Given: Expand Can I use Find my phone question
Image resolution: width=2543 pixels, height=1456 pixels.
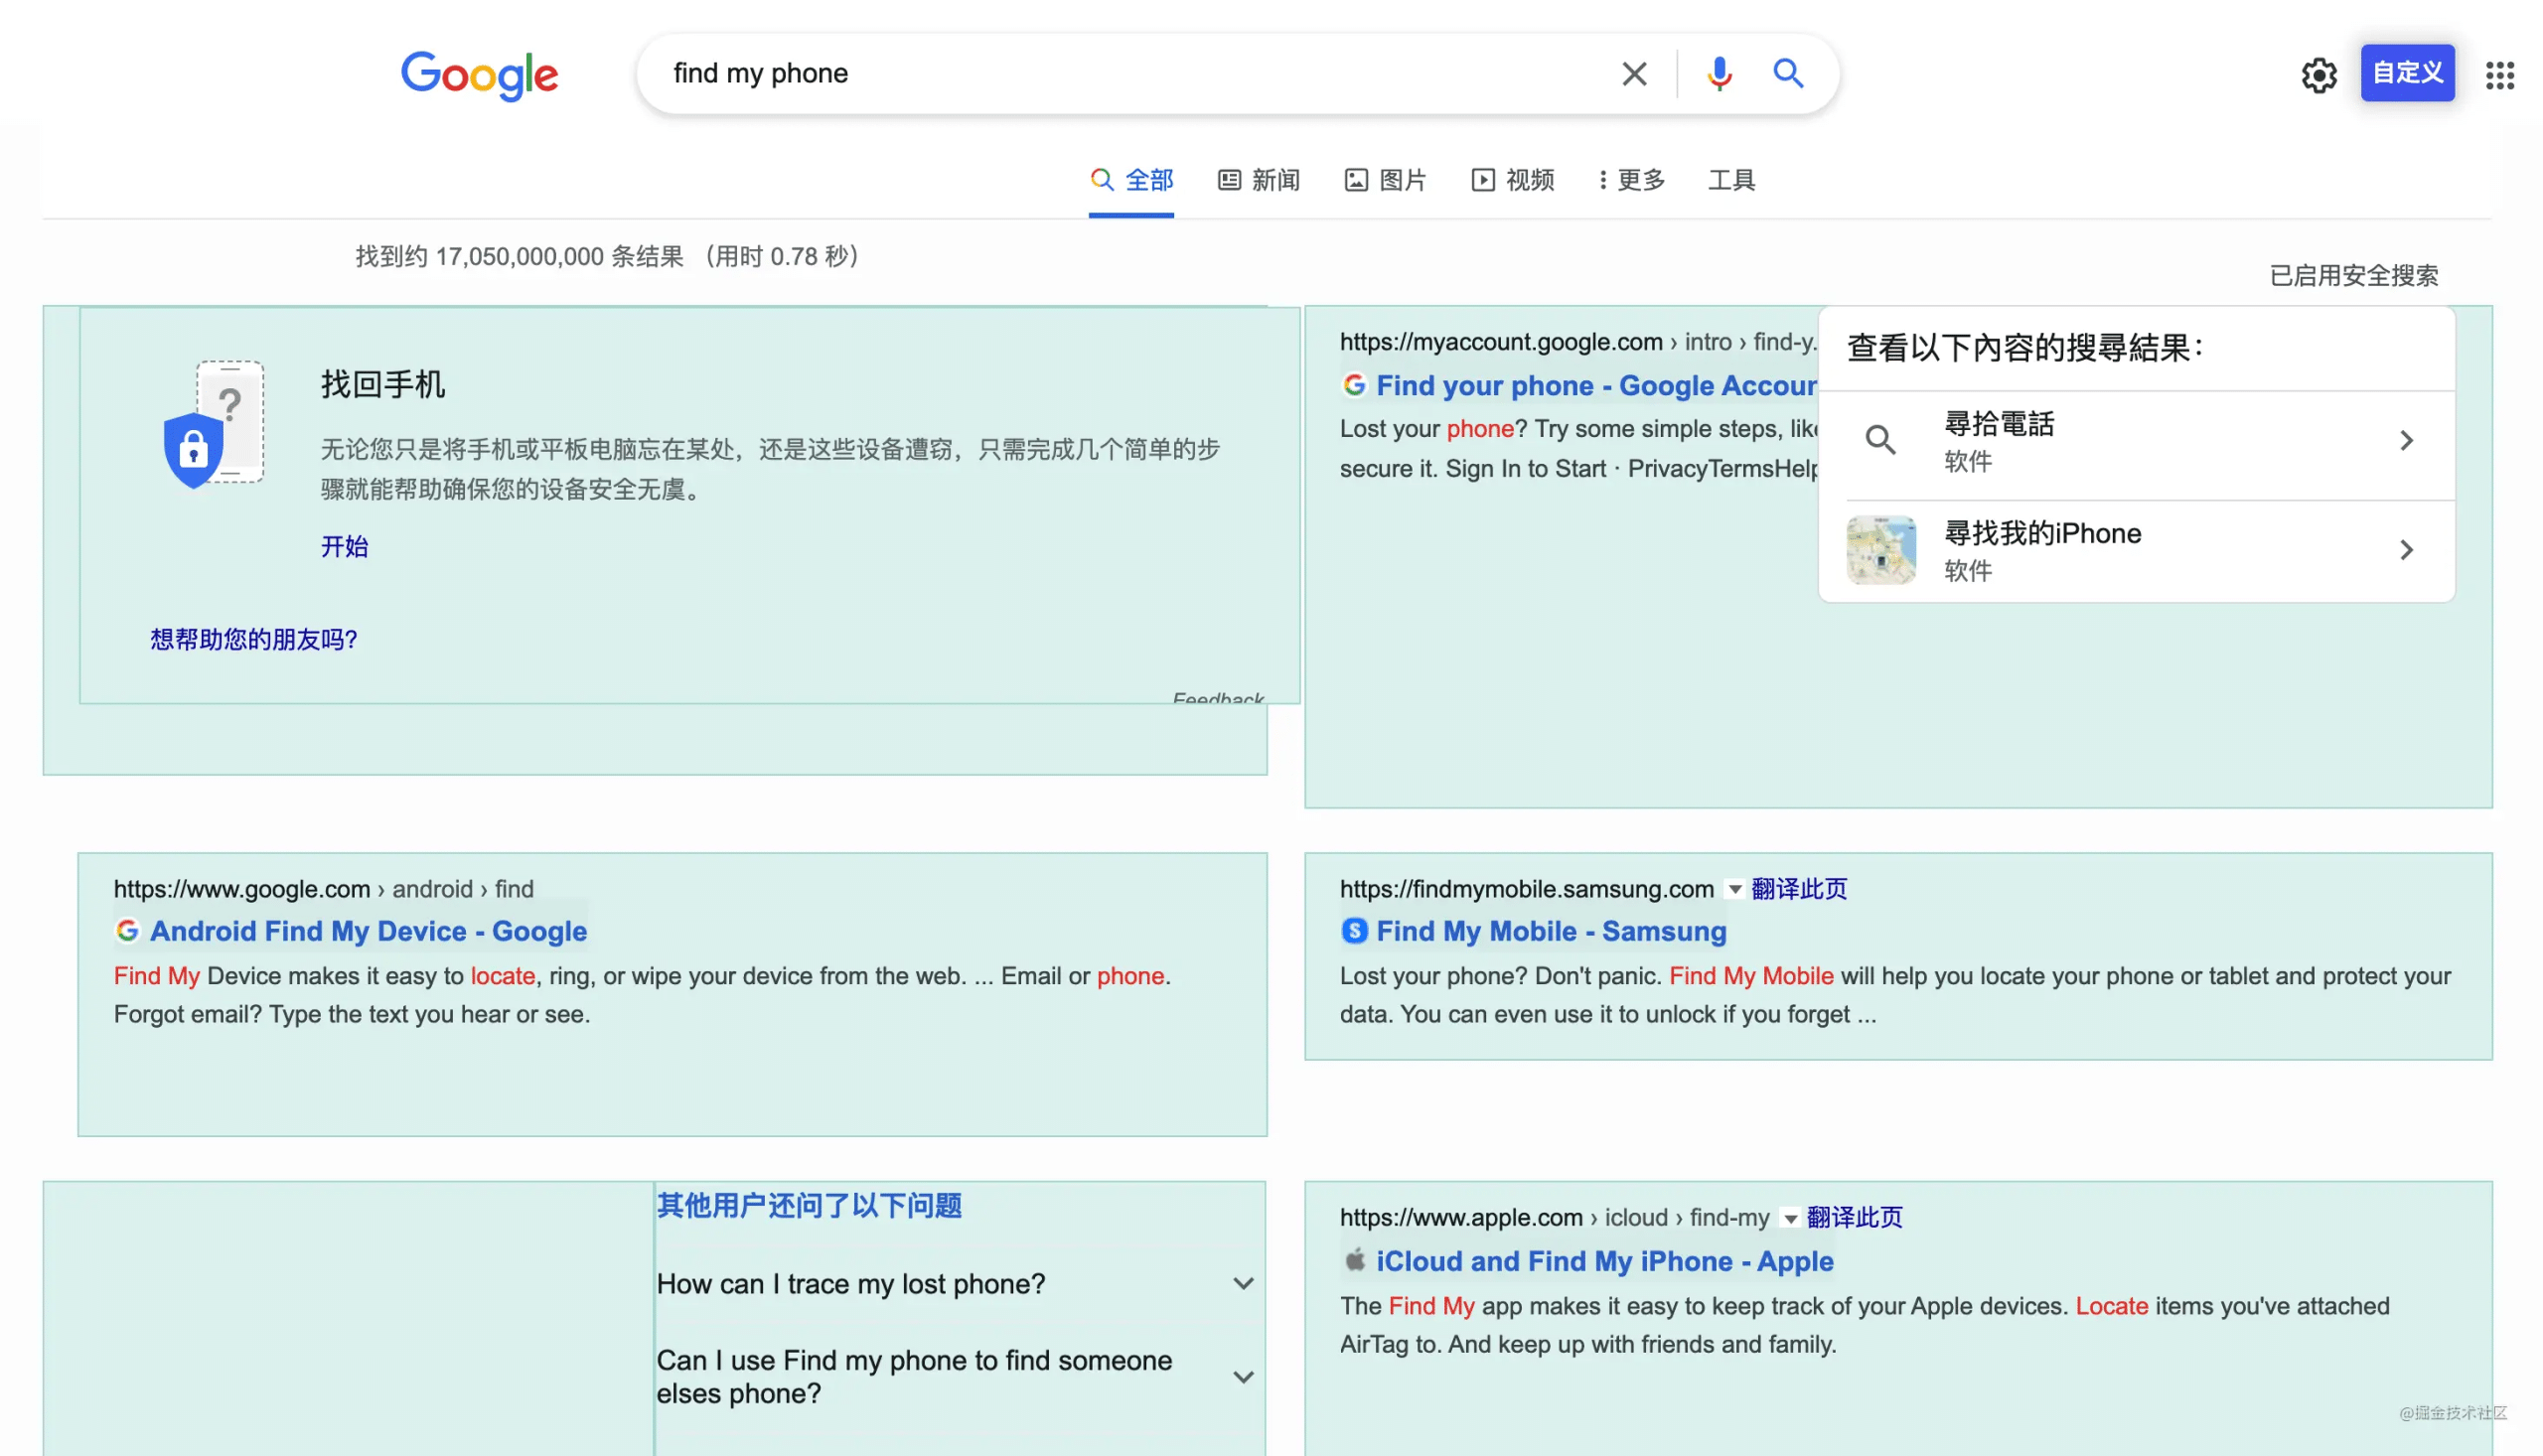Looking at the screenshot, I should pos(956,1377).
